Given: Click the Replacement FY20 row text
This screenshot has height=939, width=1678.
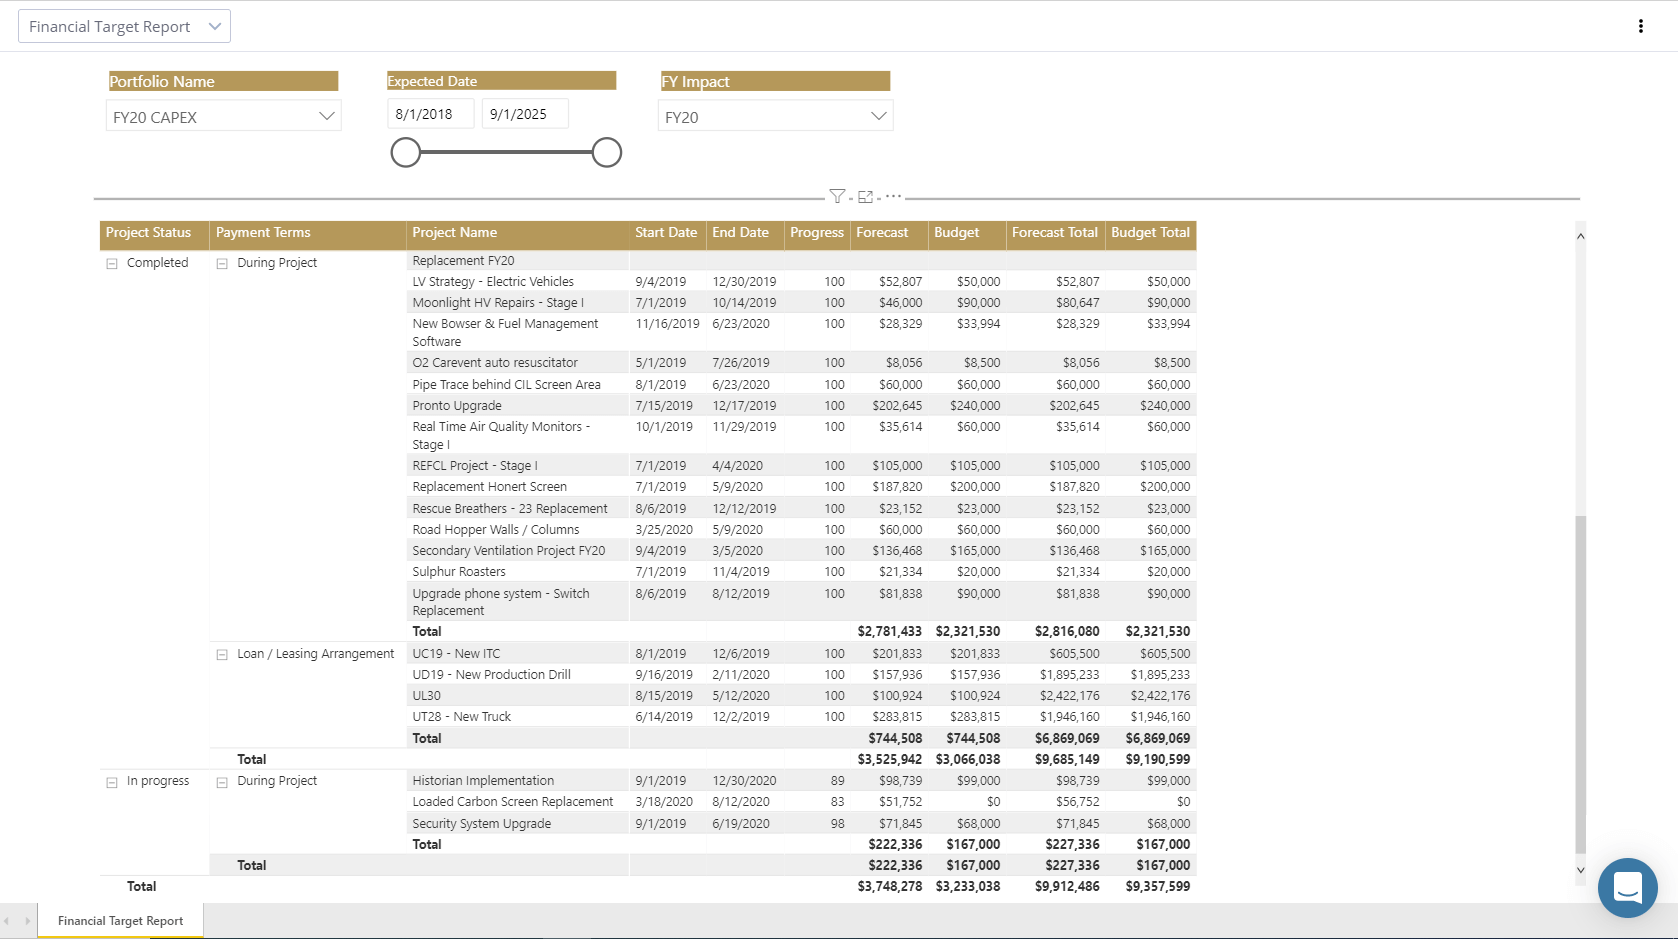Looking at the screenshot, I should coord(463,261).
